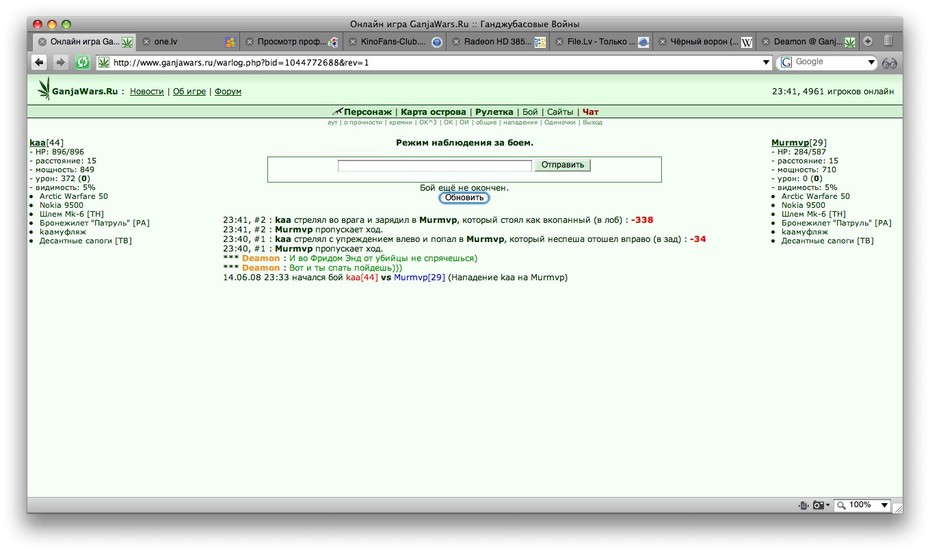Click the camera show-images icon in status bar
Image resolution: width=930 pixels, height=551 pixels.
click(x=818, y=505)
